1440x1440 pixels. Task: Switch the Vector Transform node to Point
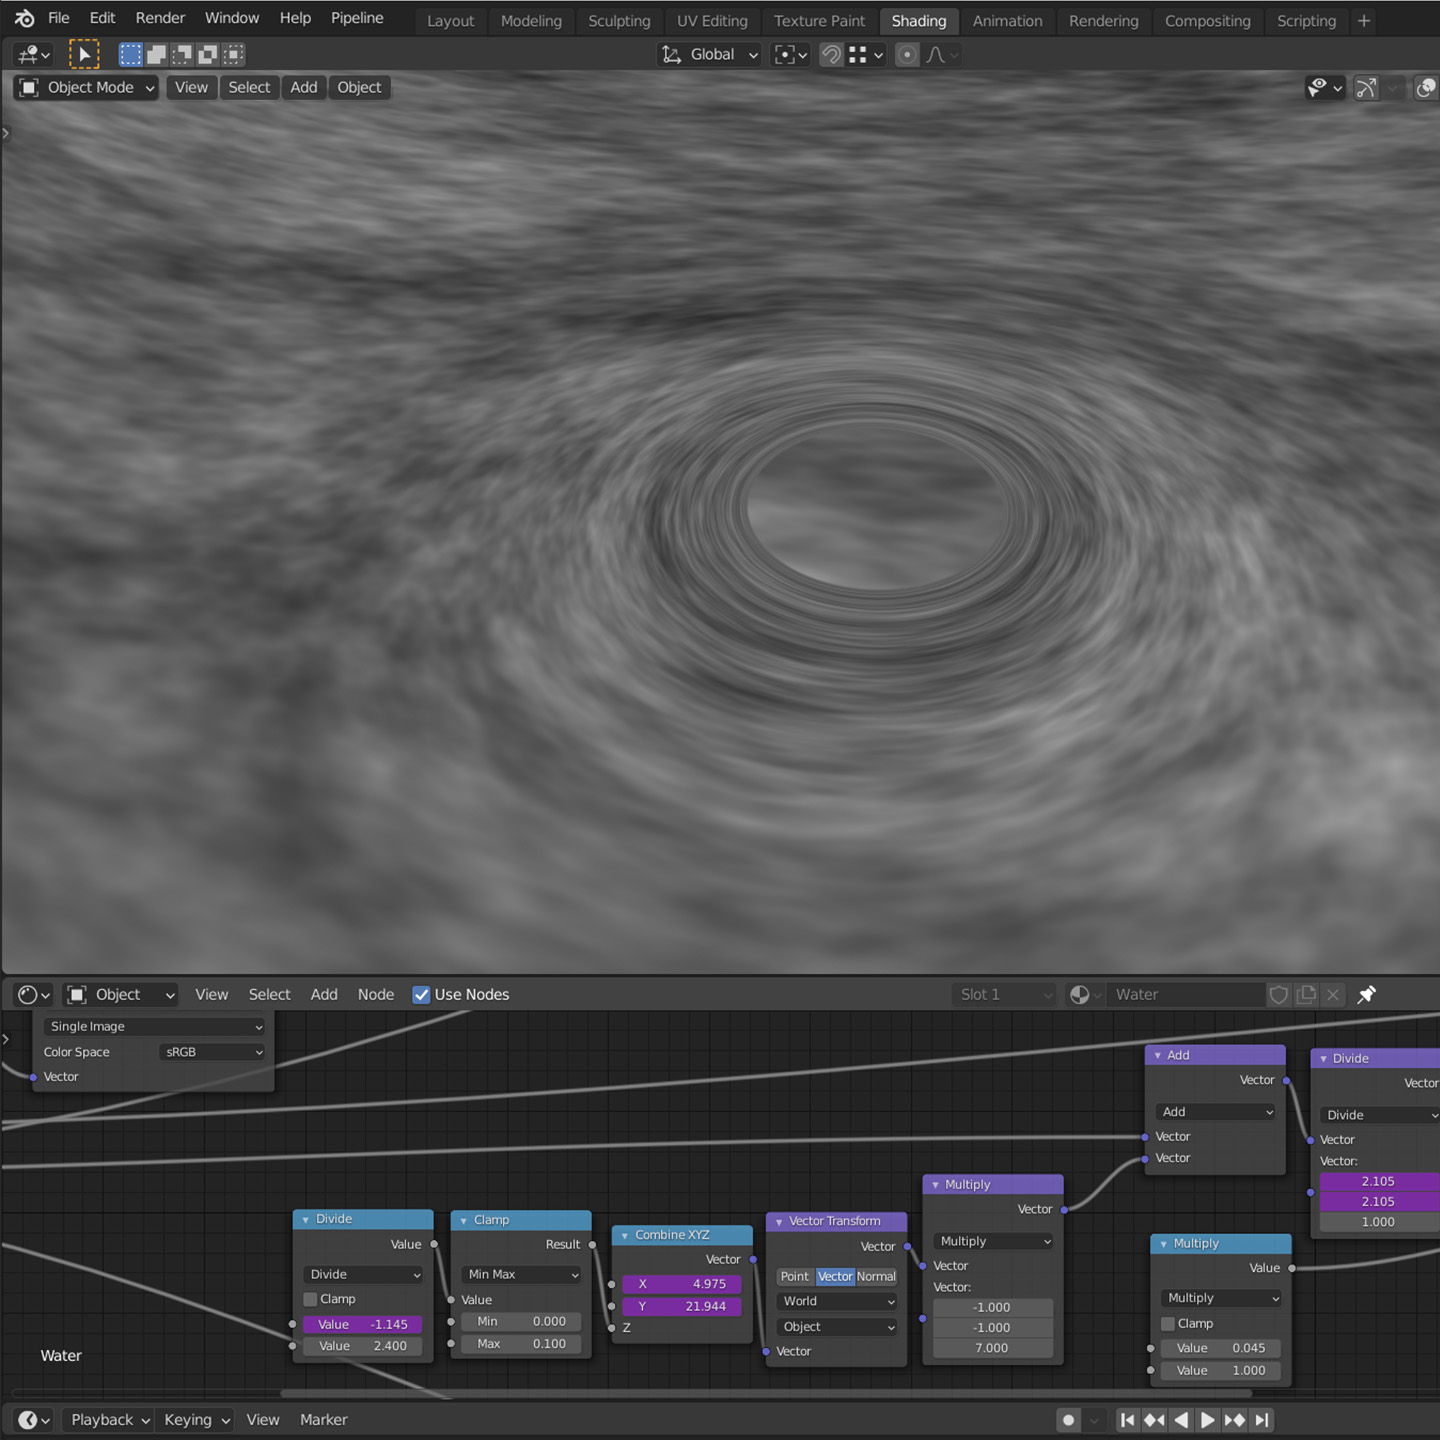pyautogui.click(x=794, y=1276)
